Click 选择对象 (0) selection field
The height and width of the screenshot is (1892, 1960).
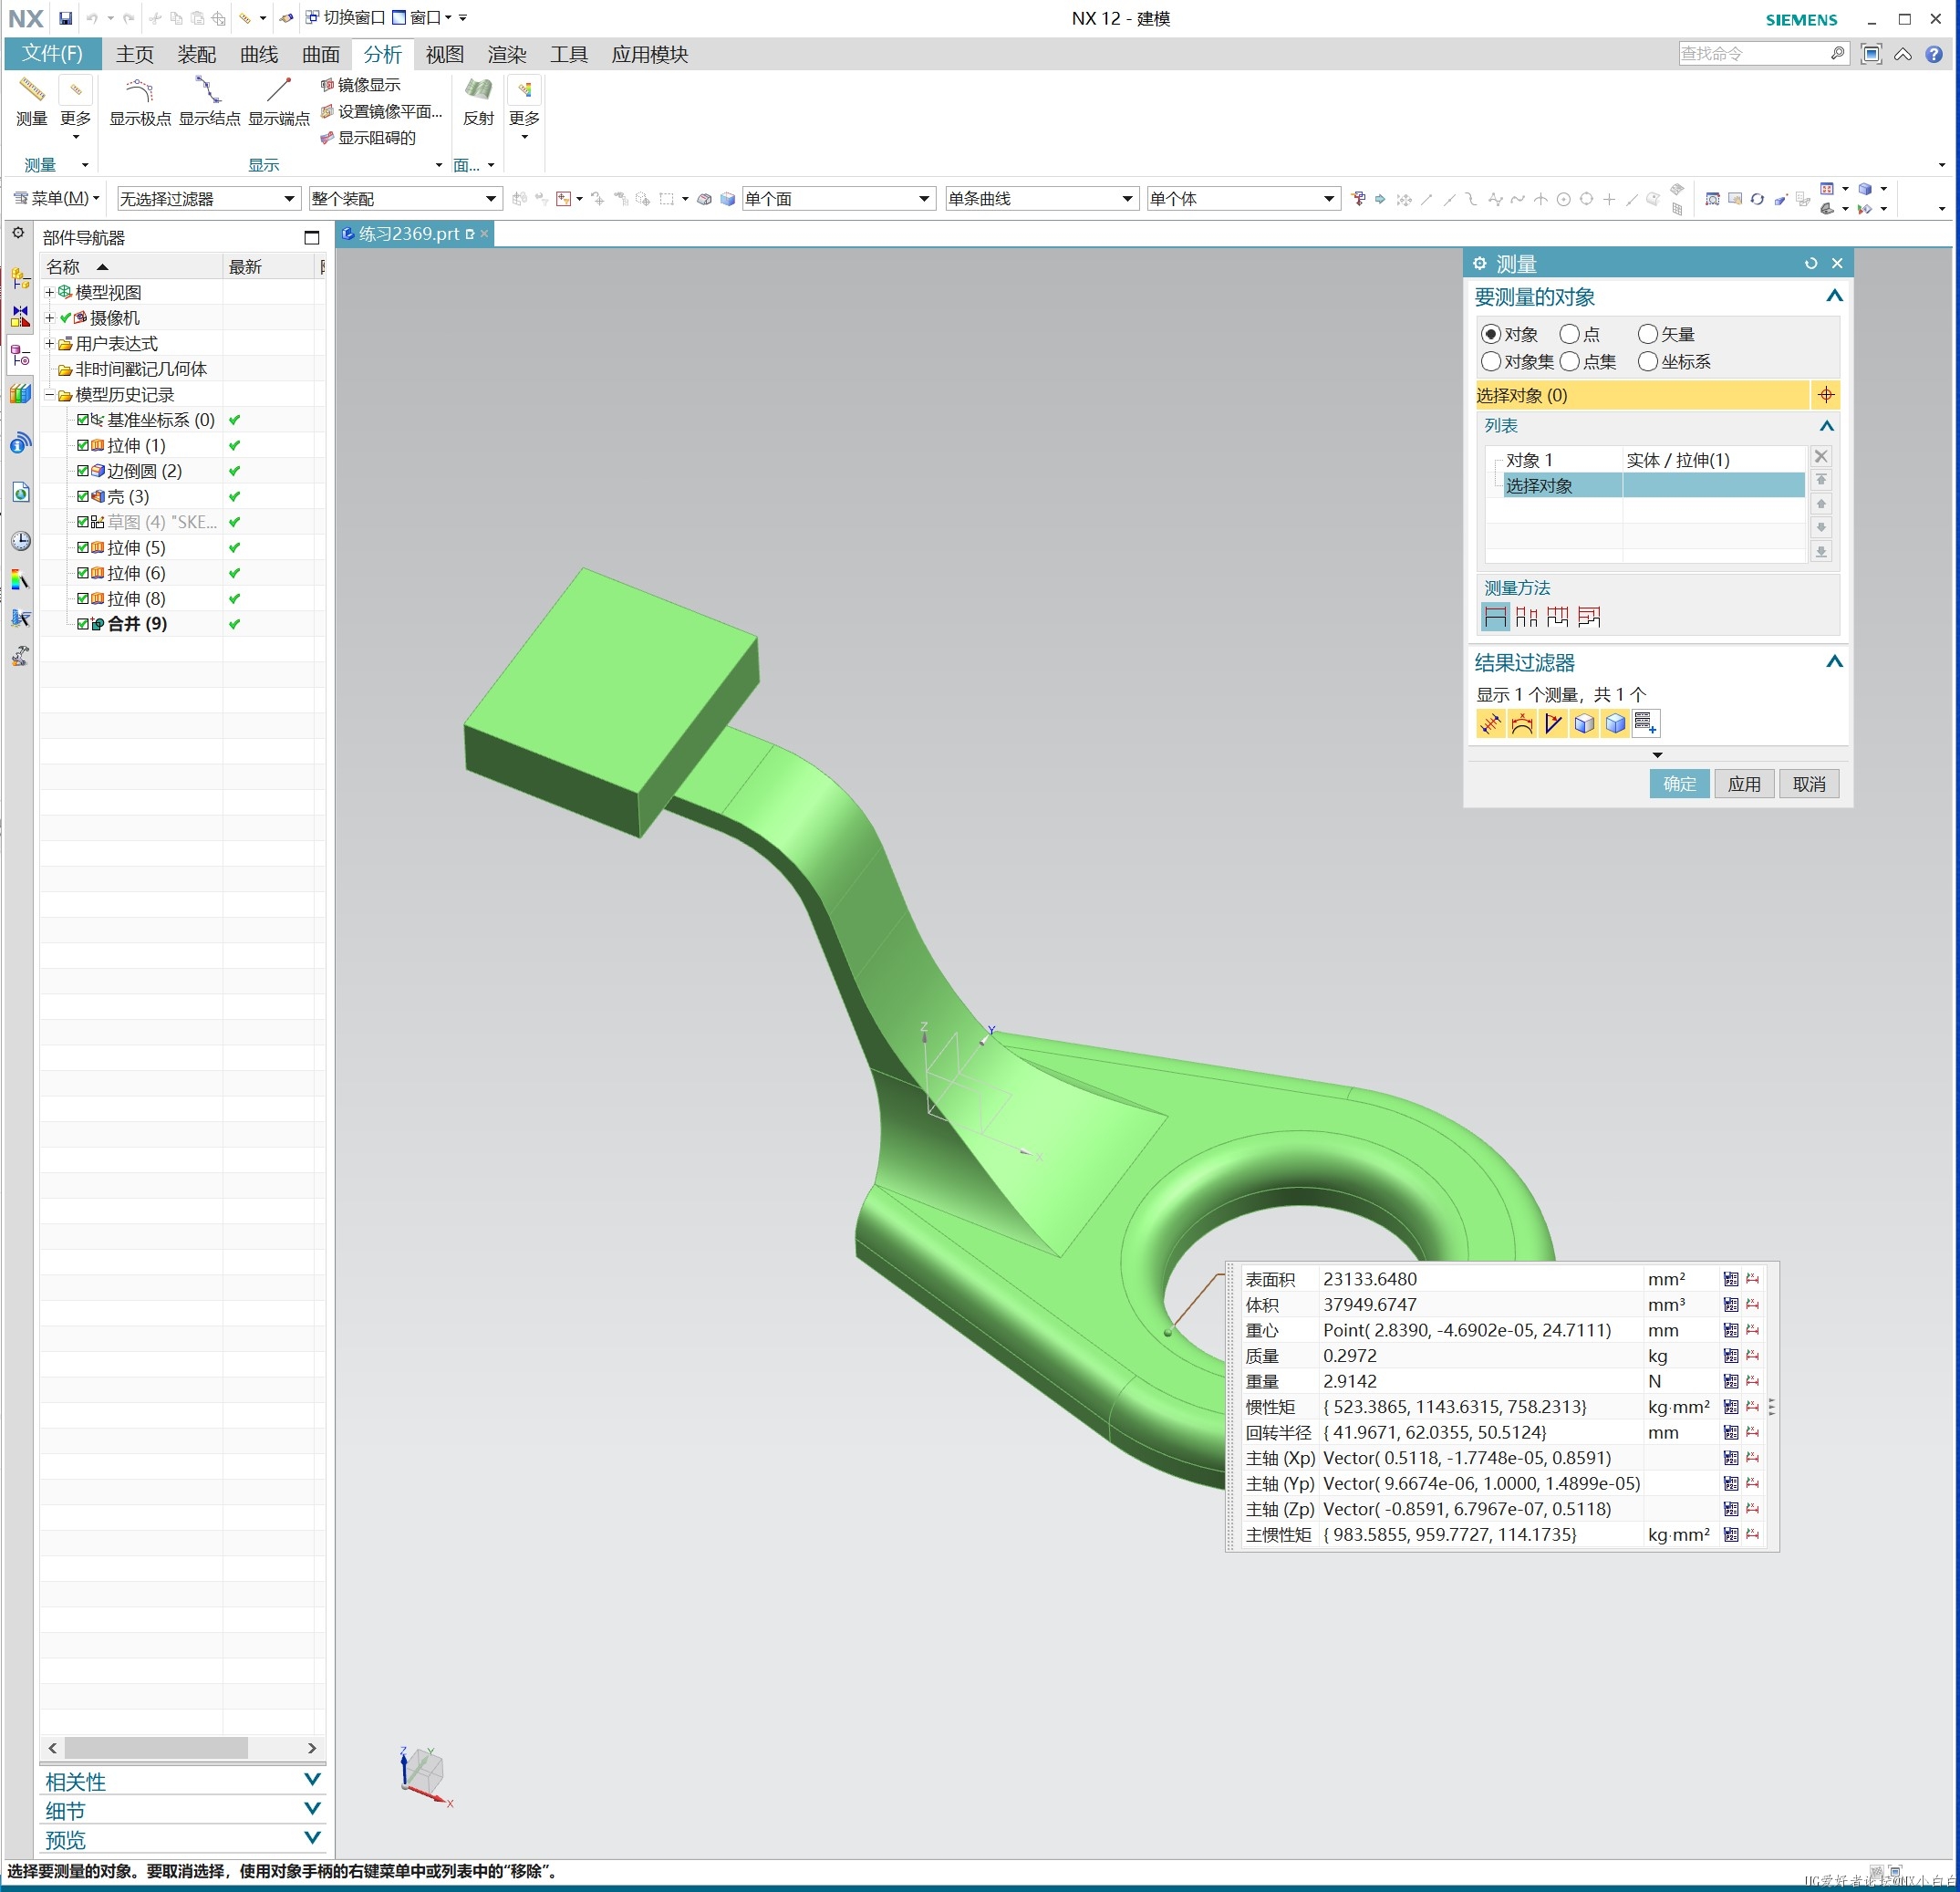(1642, 395)
